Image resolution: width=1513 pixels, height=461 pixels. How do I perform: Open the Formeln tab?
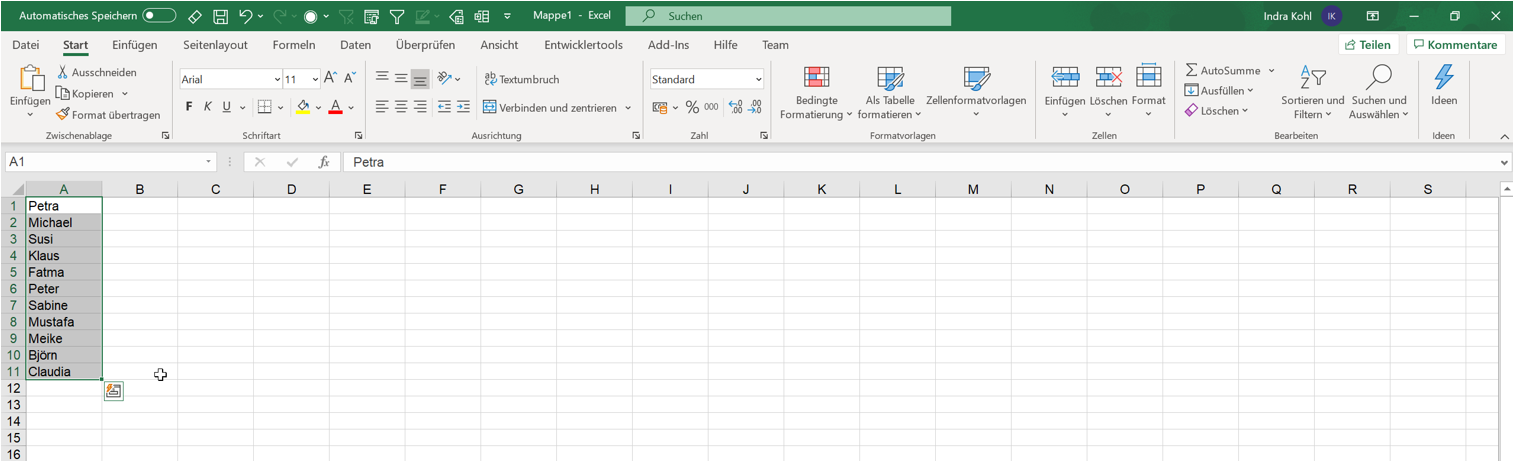tap(294, 45)
